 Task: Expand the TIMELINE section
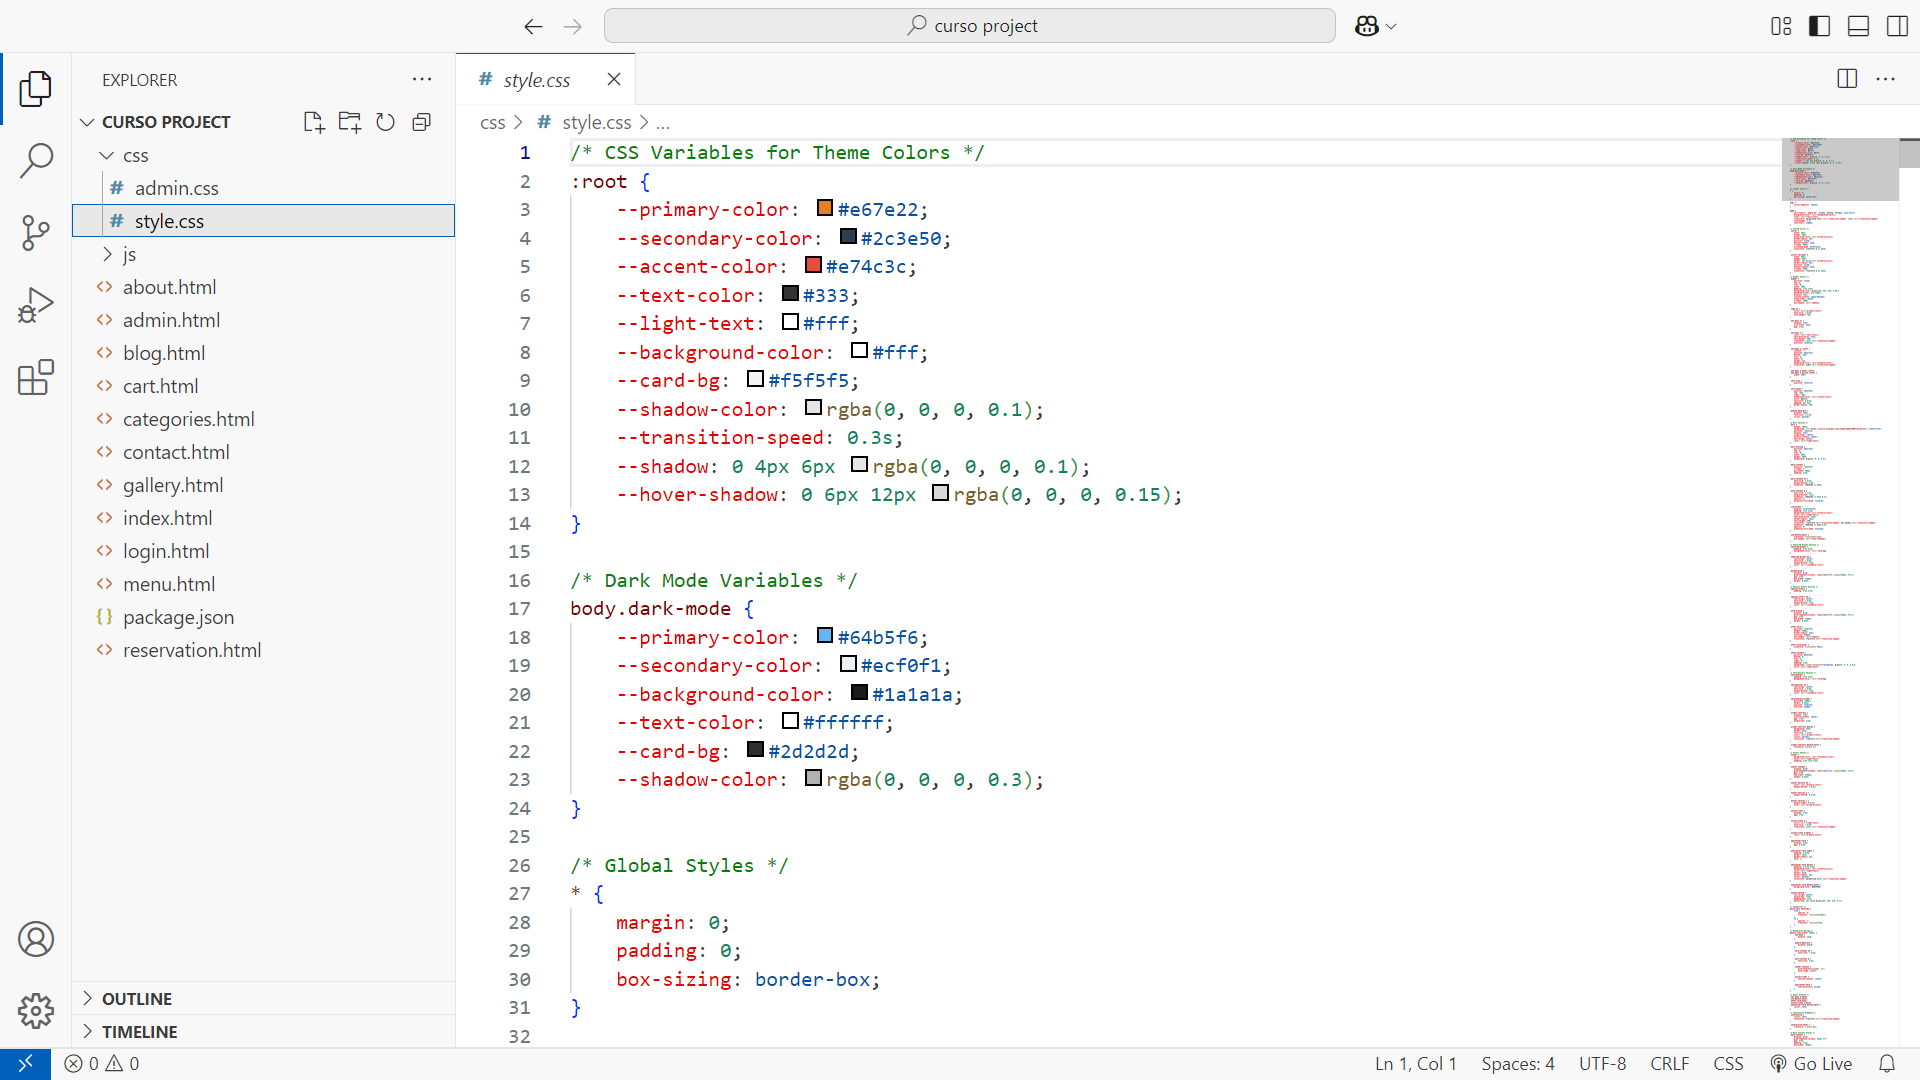[264, 1032]
